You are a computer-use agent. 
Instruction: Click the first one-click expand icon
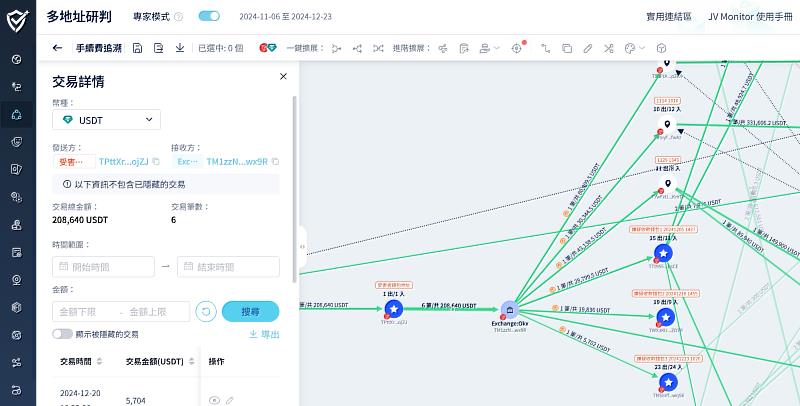point(336,48)
